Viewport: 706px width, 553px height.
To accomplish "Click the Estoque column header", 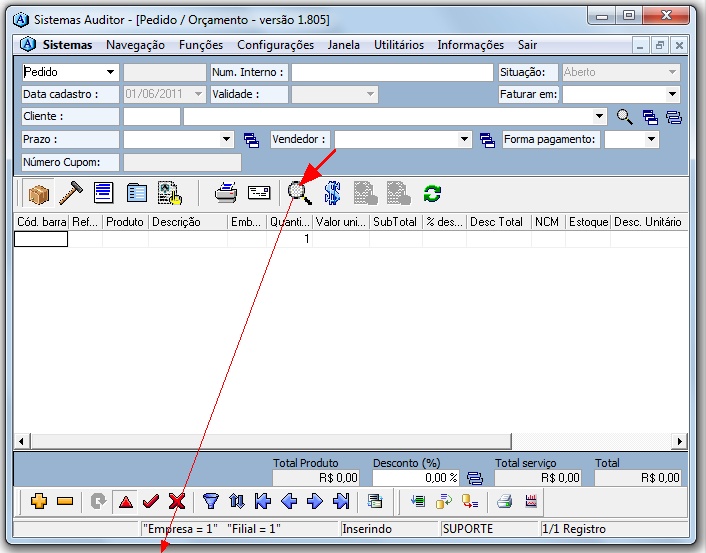I will [588, 222].
